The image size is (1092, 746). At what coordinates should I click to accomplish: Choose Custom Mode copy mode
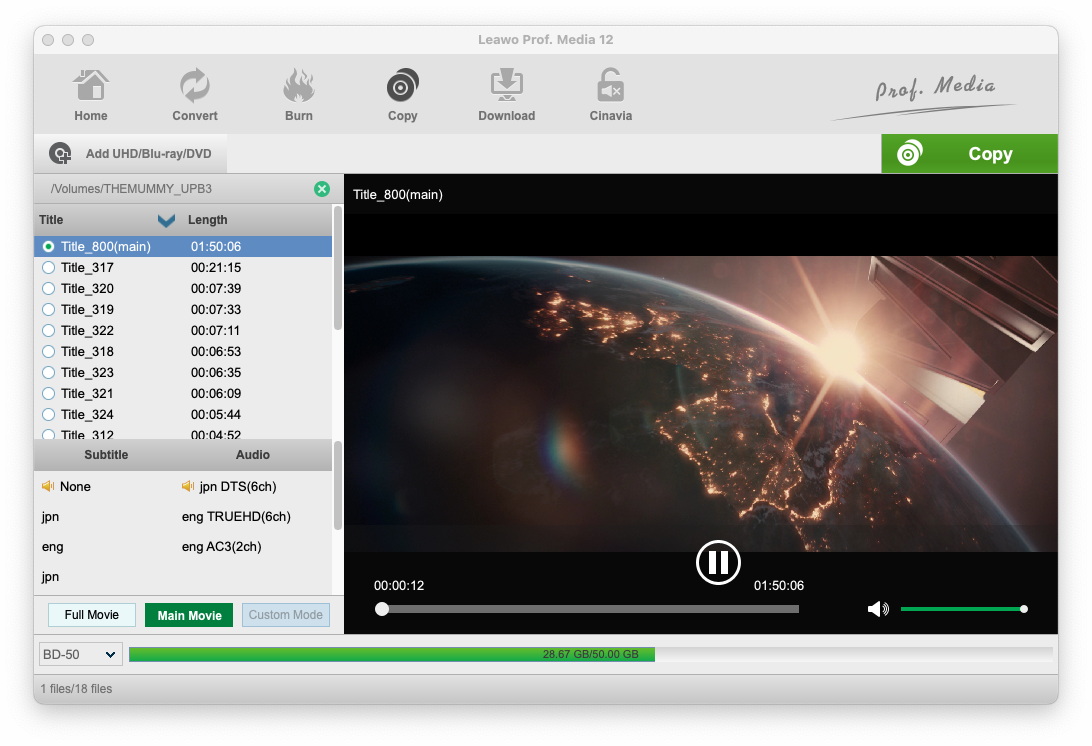286,615
